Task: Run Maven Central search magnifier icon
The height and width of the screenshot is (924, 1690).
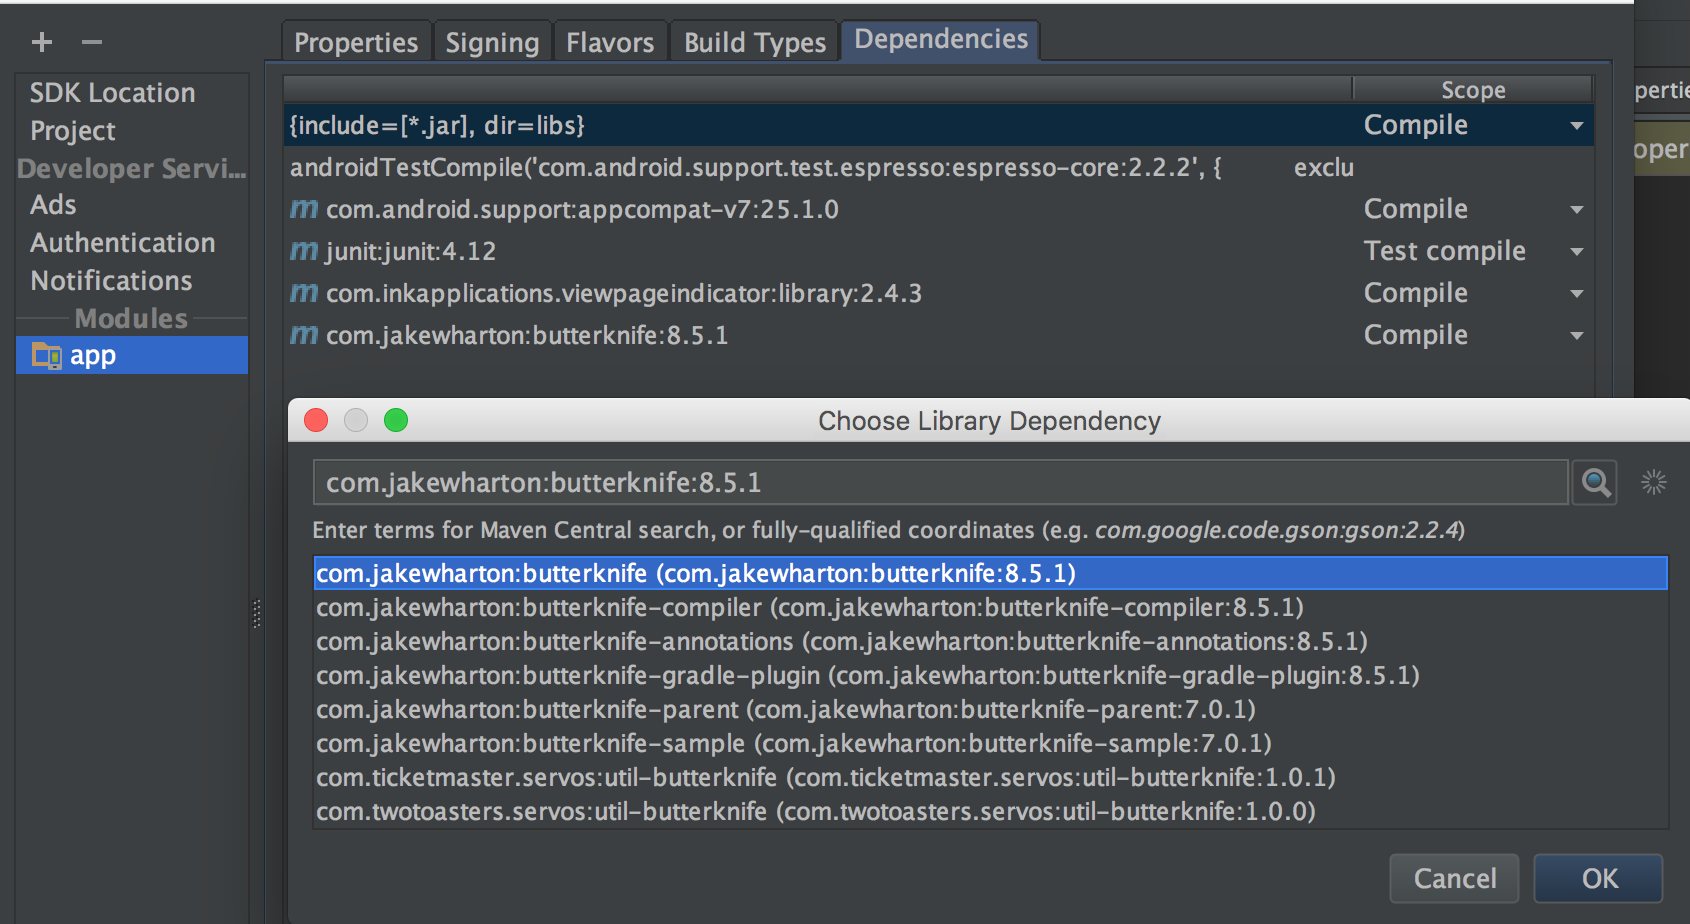Action: (x=1595, y=483)
